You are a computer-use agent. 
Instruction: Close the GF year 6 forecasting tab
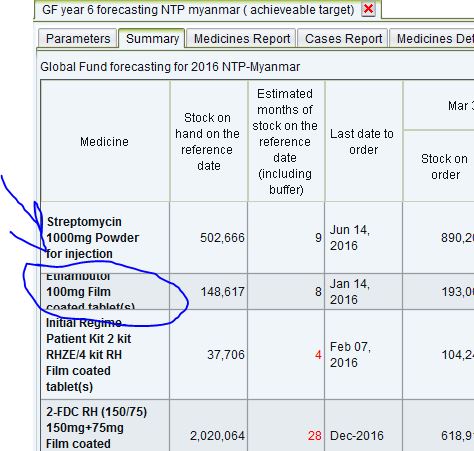click(368, 9)
